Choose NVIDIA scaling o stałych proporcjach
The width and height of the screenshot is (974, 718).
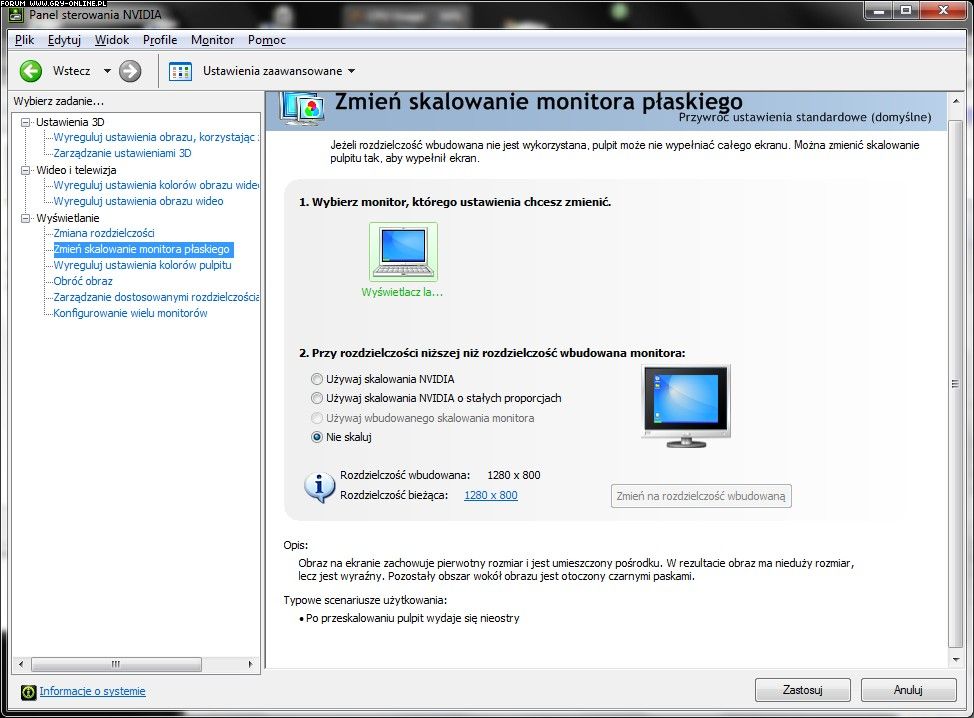pyautogui.click(x=317, y=398)
